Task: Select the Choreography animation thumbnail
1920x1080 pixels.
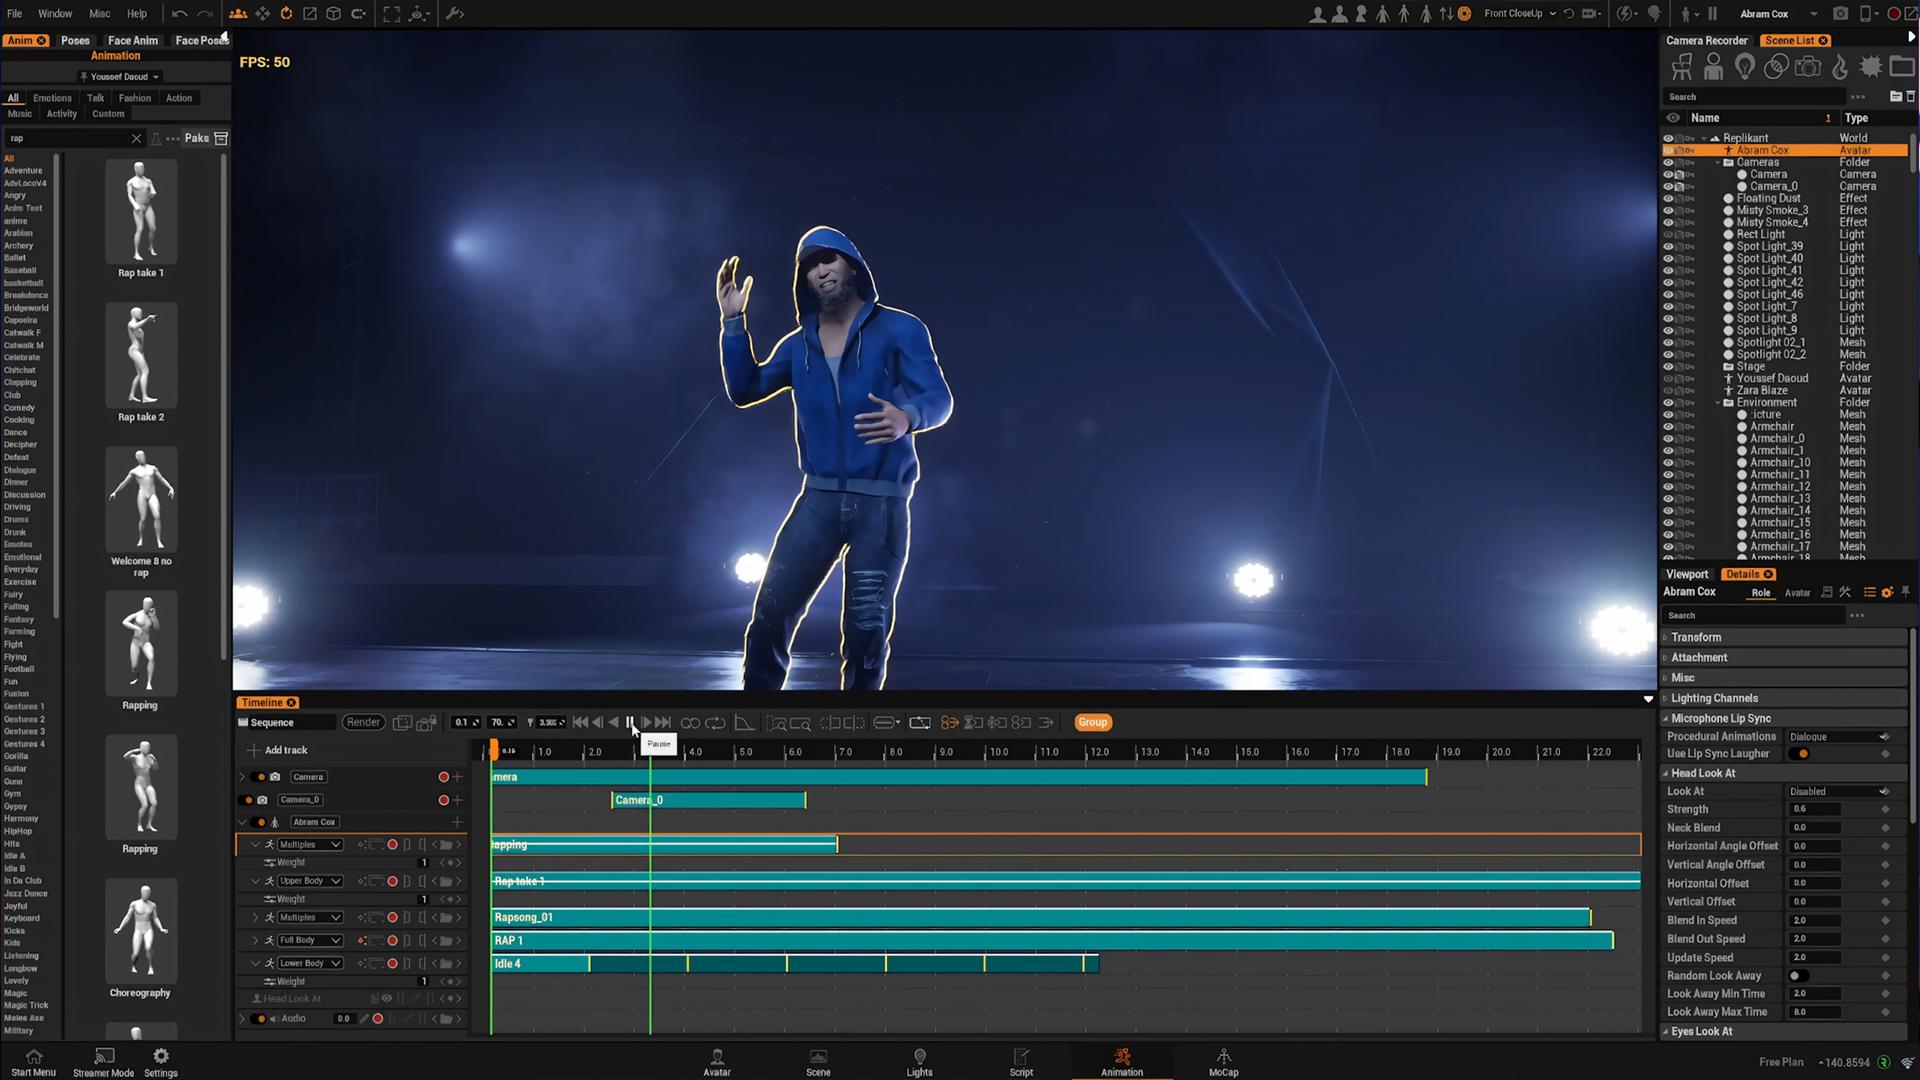Action: pyautogui.click(x=141, y=931)
